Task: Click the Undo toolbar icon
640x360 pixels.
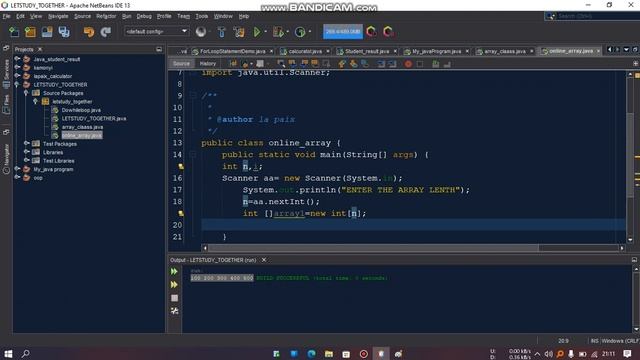Action: pos(89,32)
